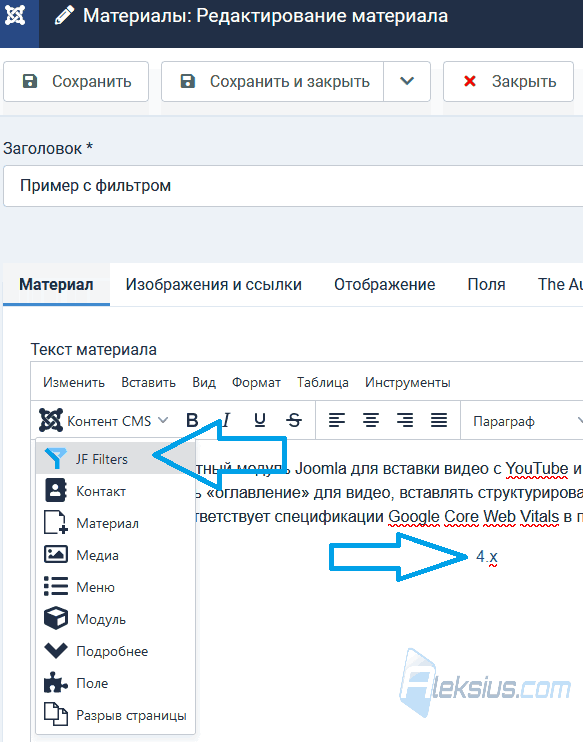Click the Закрыть button

tap(508, 81)
